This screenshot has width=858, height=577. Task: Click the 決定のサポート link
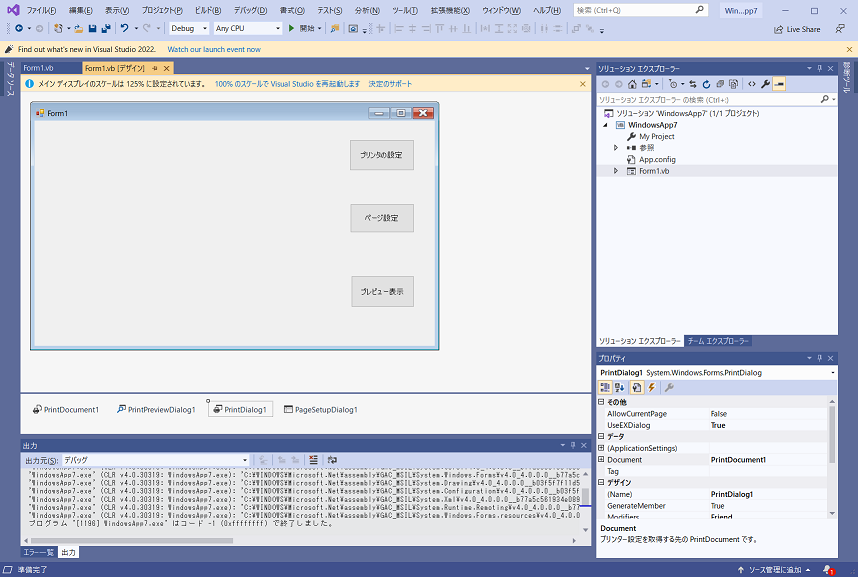[x=390, y=84]
